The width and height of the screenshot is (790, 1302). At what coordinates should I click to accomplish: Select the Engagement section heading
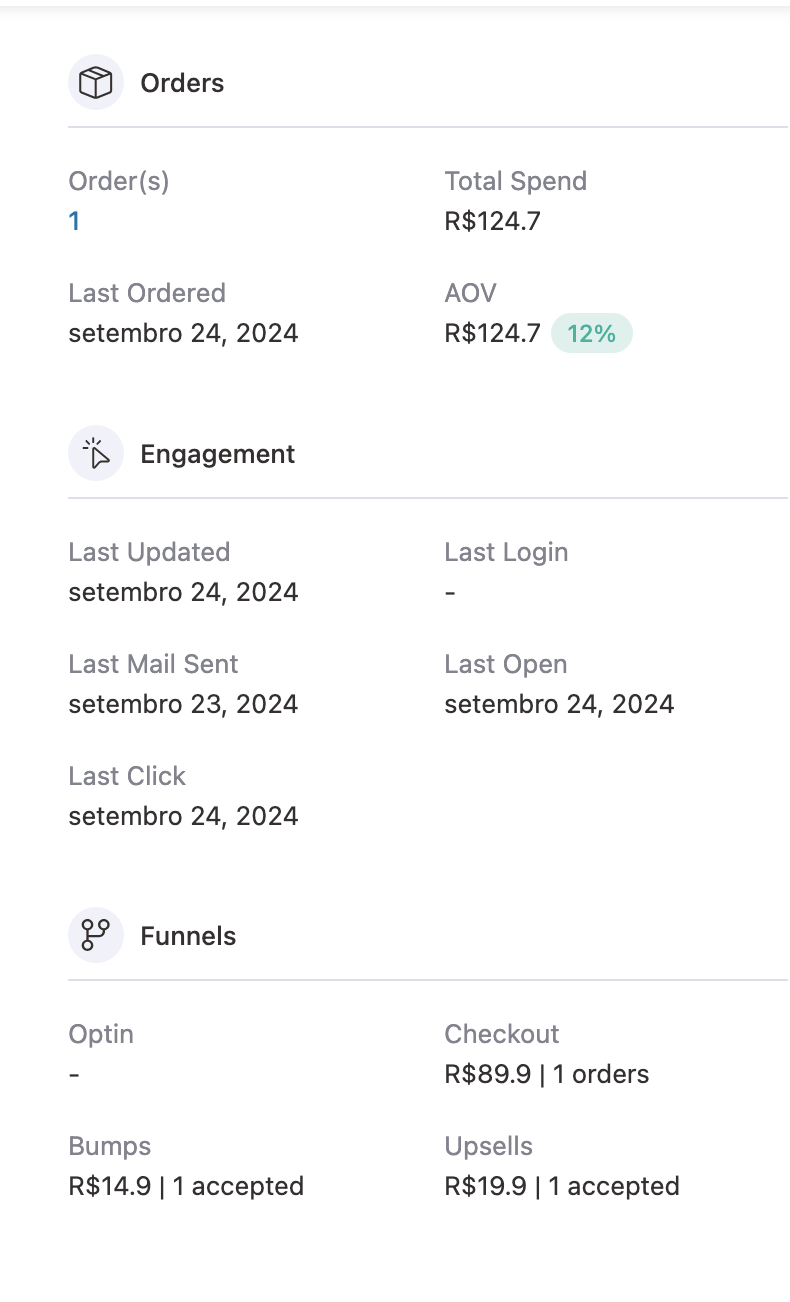coord(217,454)
